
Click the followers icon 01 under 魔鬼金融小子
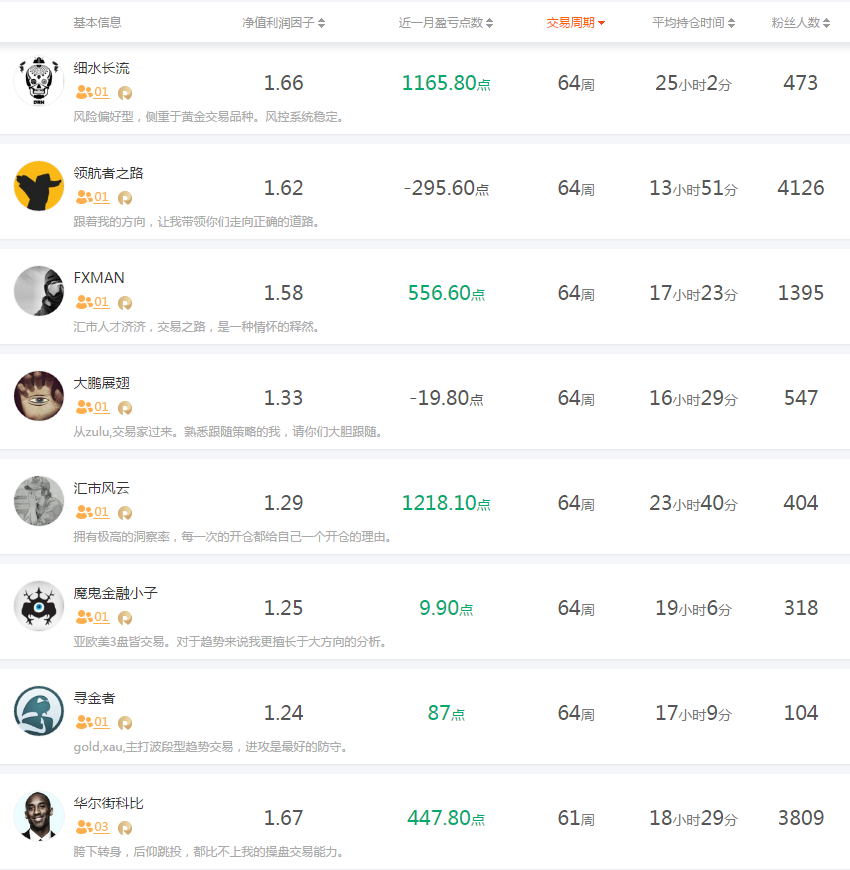(x=92, y=617)
